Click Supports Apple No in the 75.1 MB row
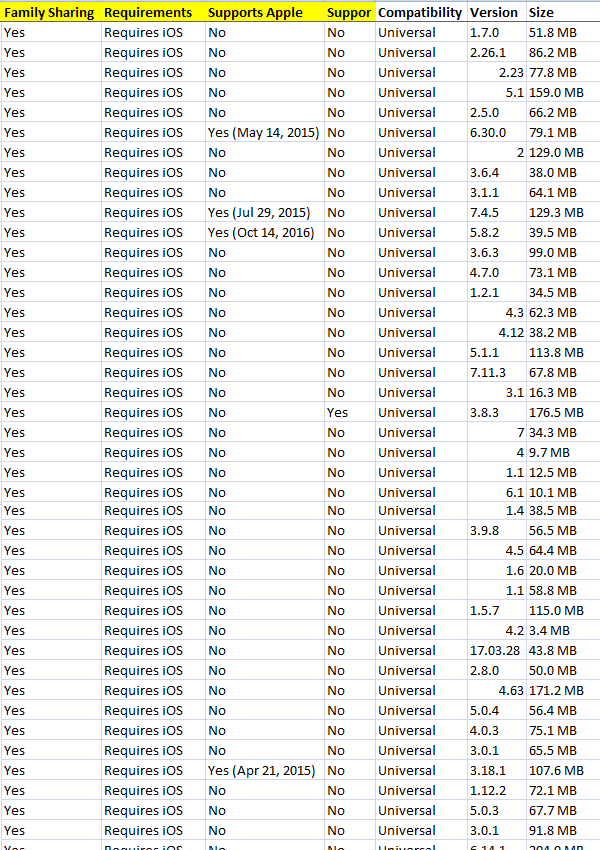 265,731
